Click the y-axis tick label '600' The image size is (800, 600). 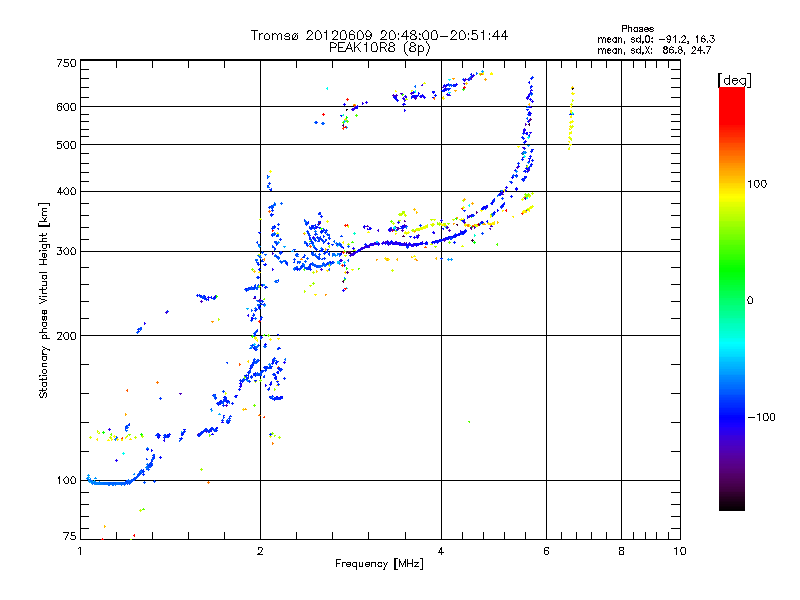(66, 107)
